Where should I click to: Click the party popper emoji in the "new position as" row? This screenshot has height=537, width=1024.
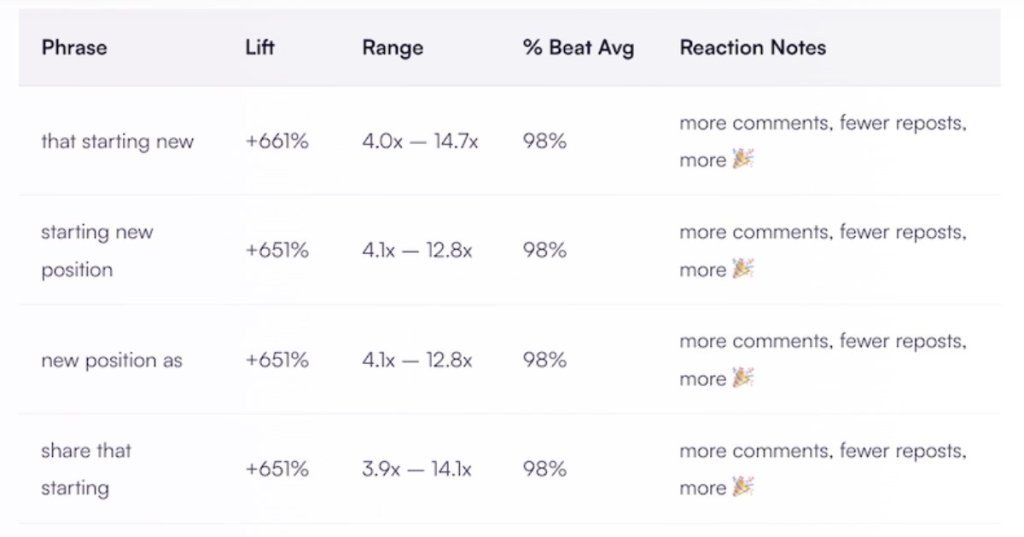tap(742, 378)
